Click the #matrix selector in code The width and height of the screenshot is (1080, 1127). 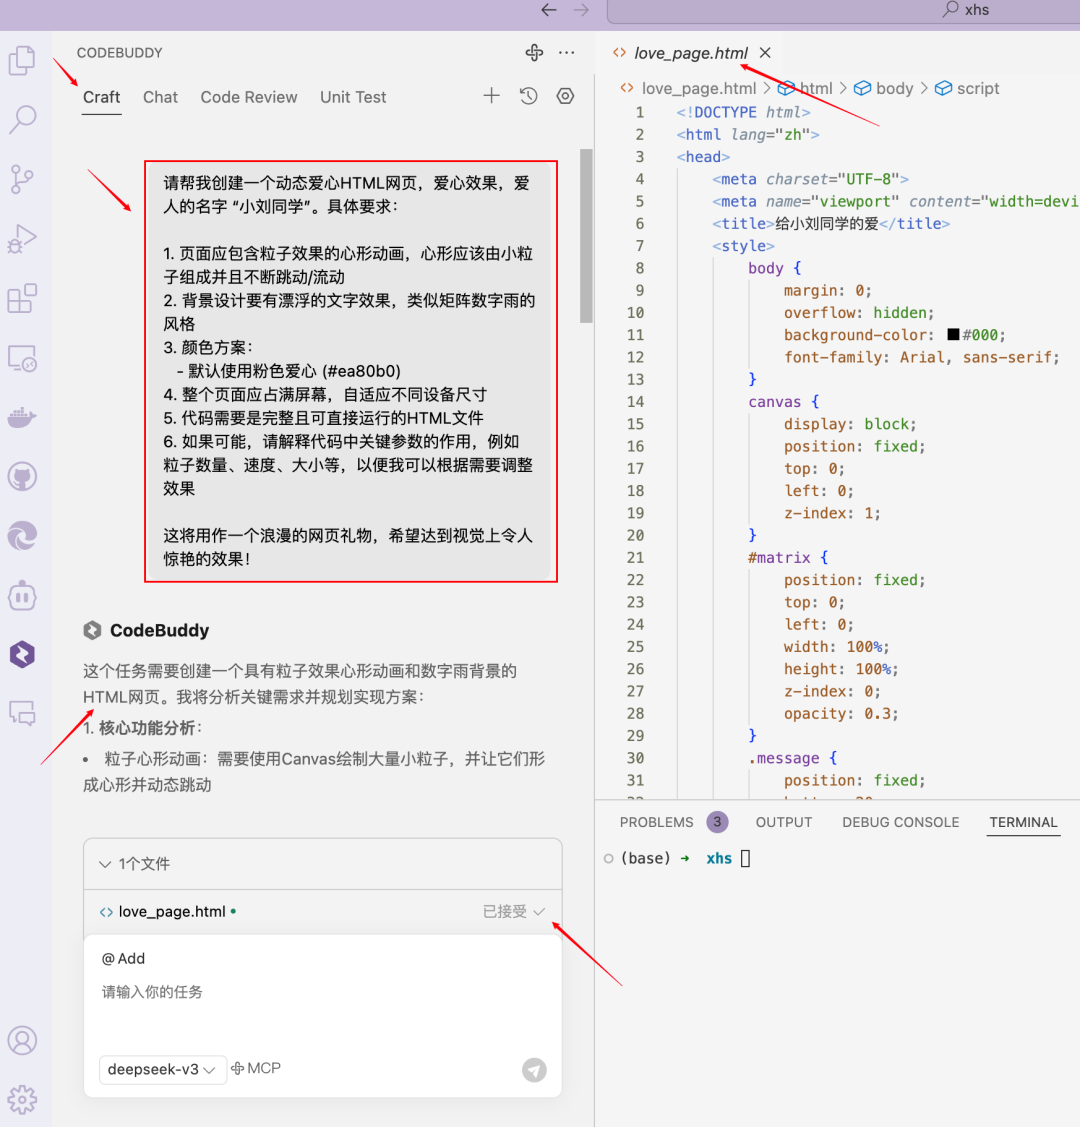point(779,558)
